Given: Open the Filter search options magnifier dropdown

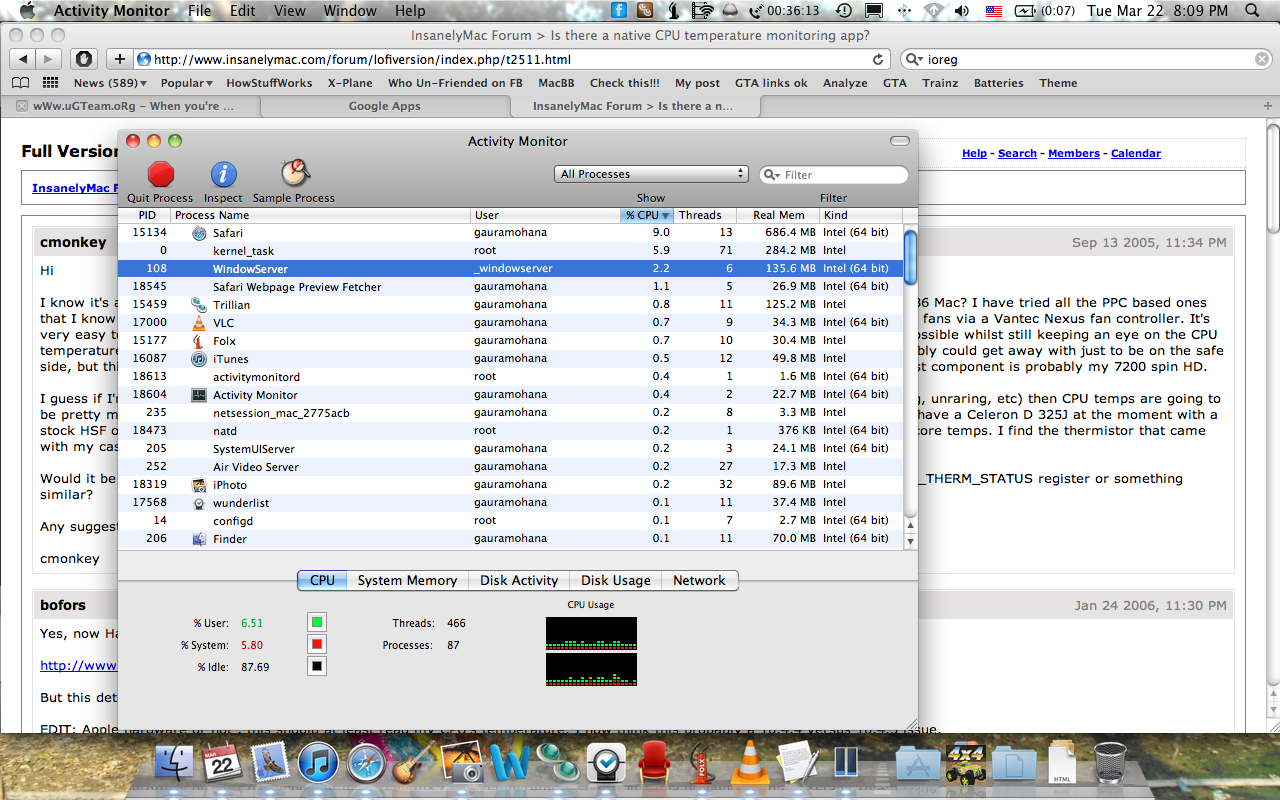Looking at the screenshot, I should [x=772, y=175].
